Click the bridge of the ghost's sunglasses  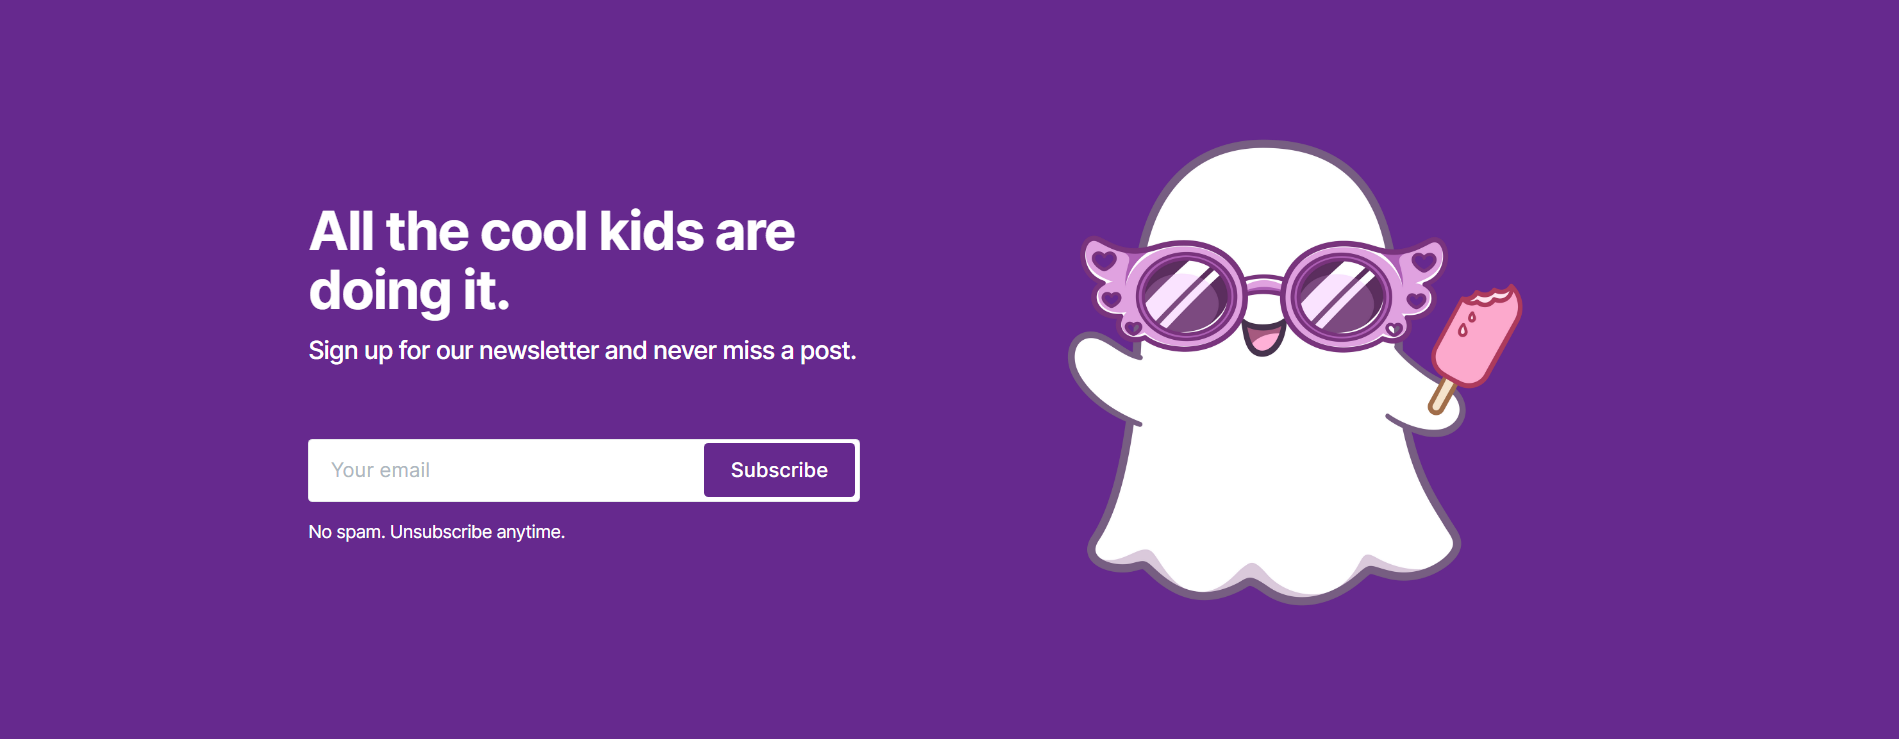coord(1263,285)
